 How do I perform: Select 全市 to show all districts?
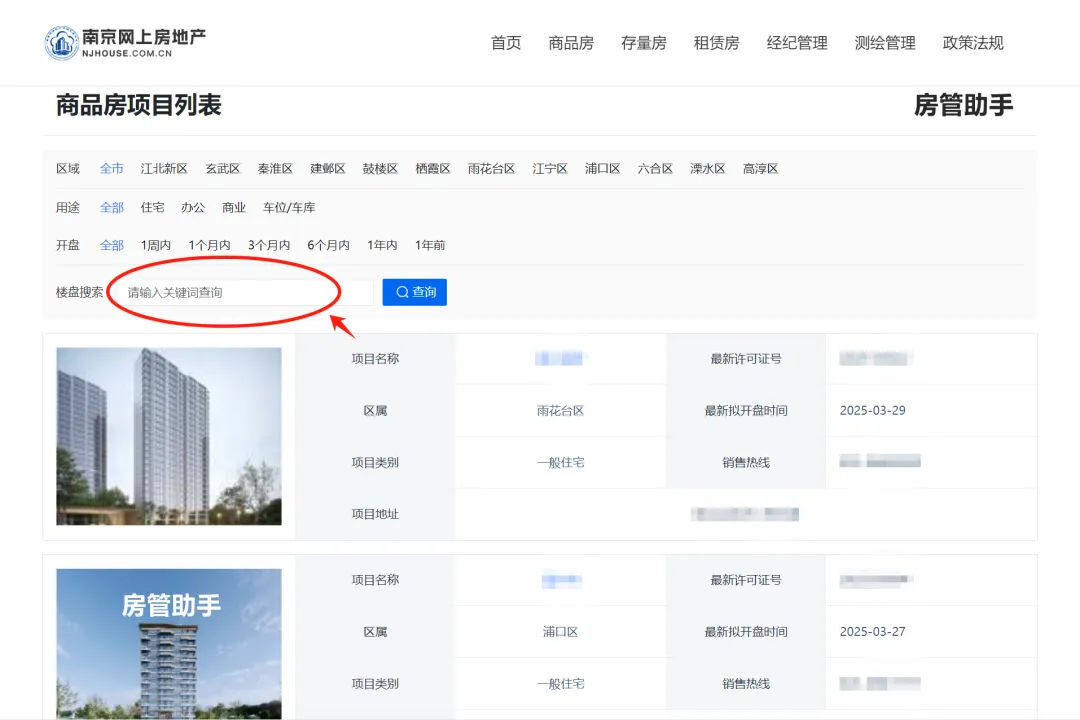point(111,168)
